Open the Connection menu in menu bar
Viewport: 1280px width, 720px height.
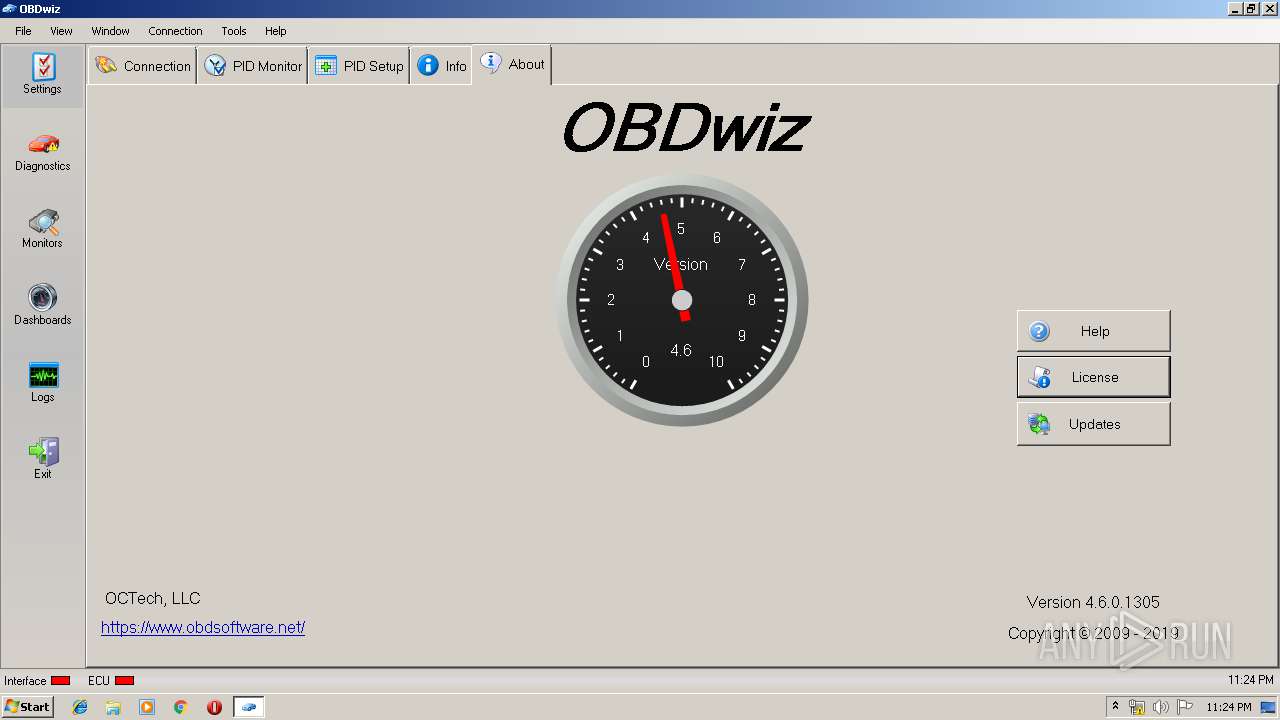tap(175, 31)
